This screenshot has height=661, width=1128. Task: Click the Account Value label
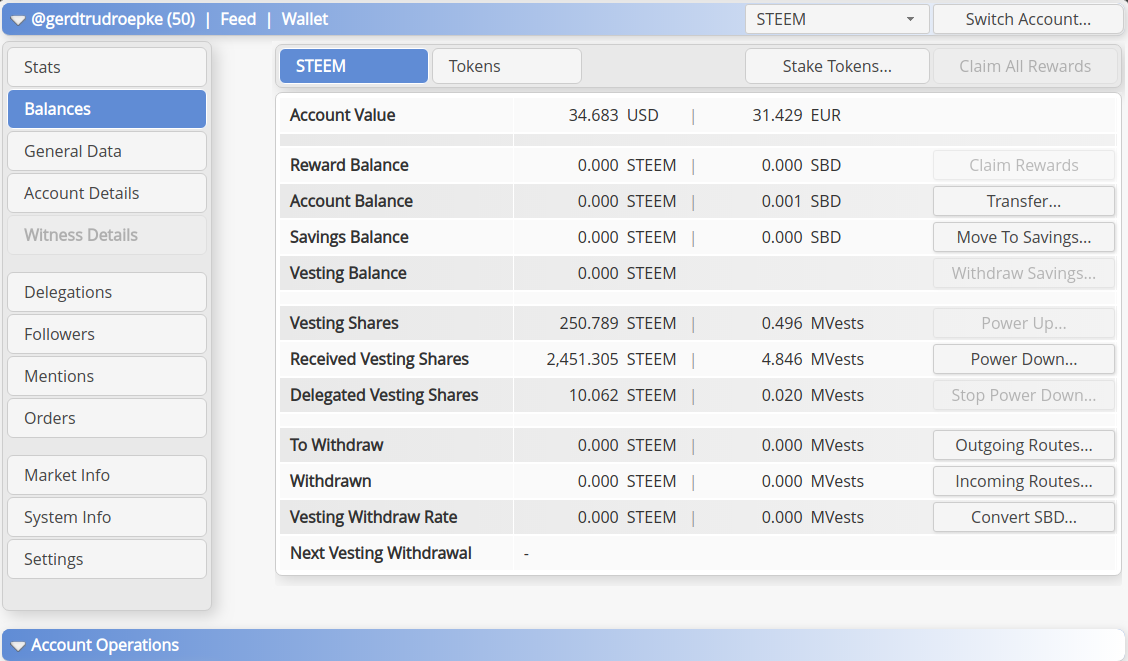[342, 115]
